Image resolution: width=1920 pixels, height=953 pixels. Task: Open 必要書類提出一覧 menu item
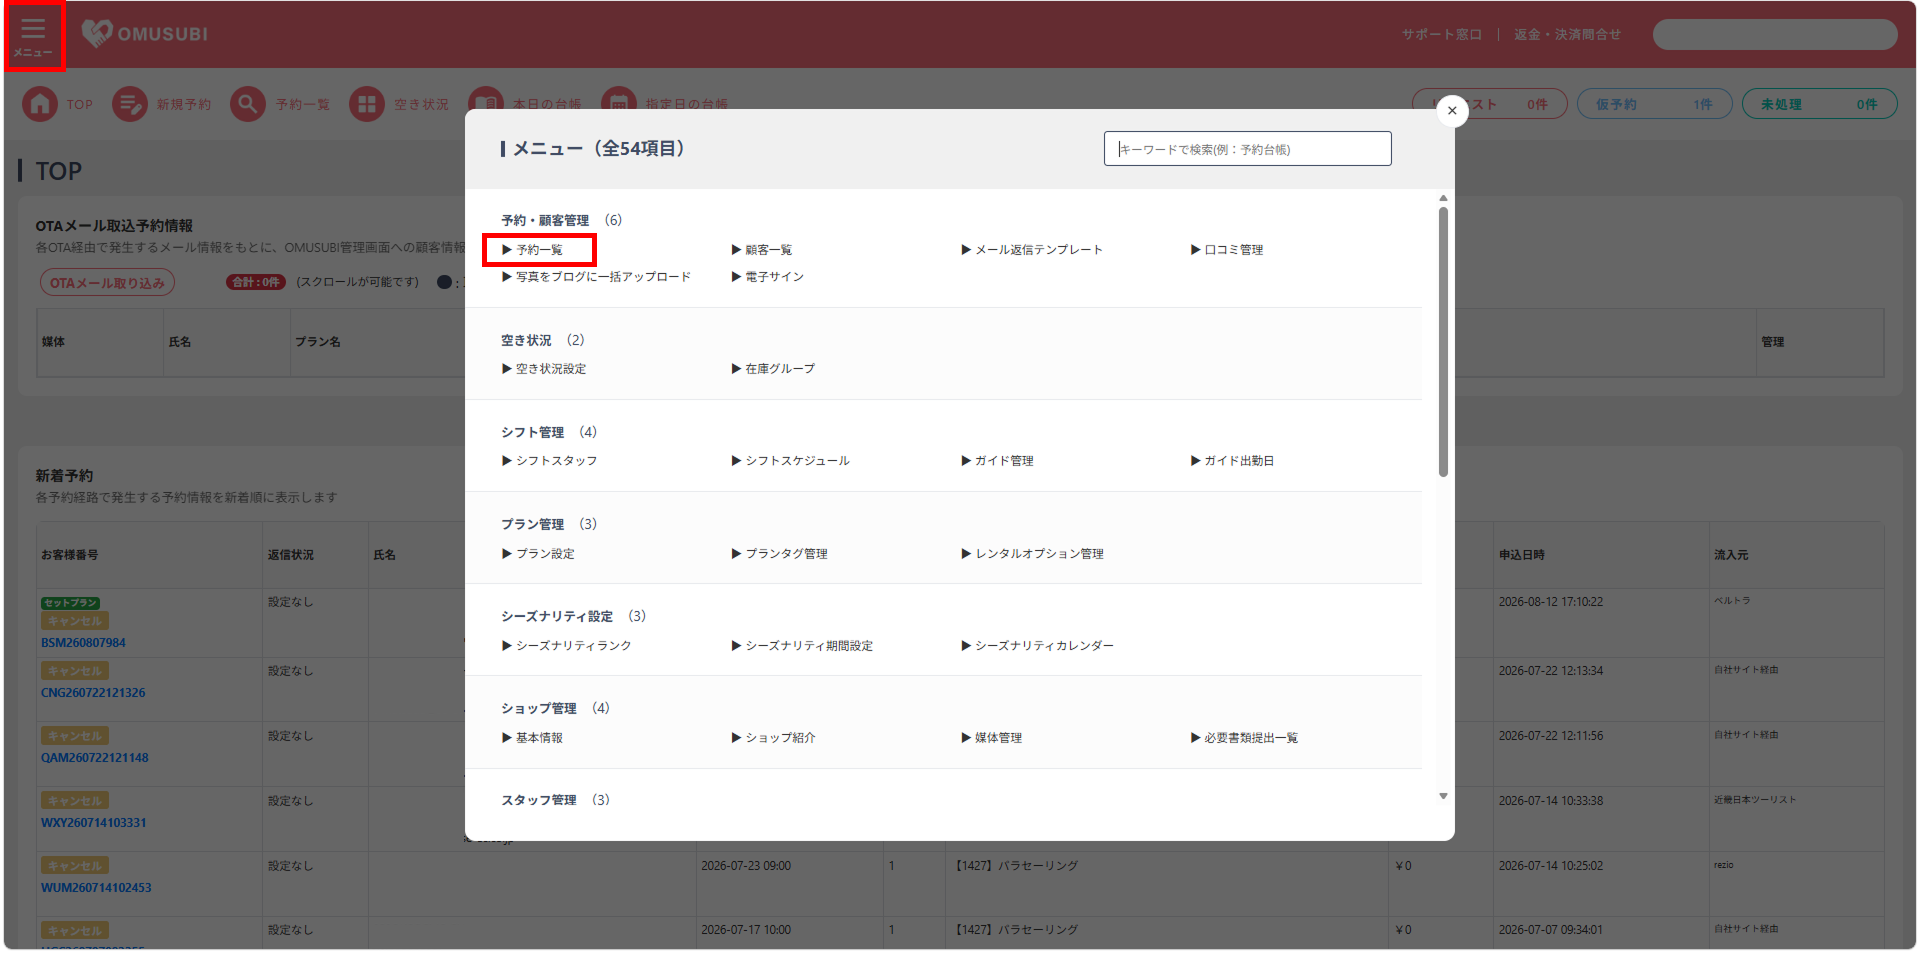(1245, 738)
